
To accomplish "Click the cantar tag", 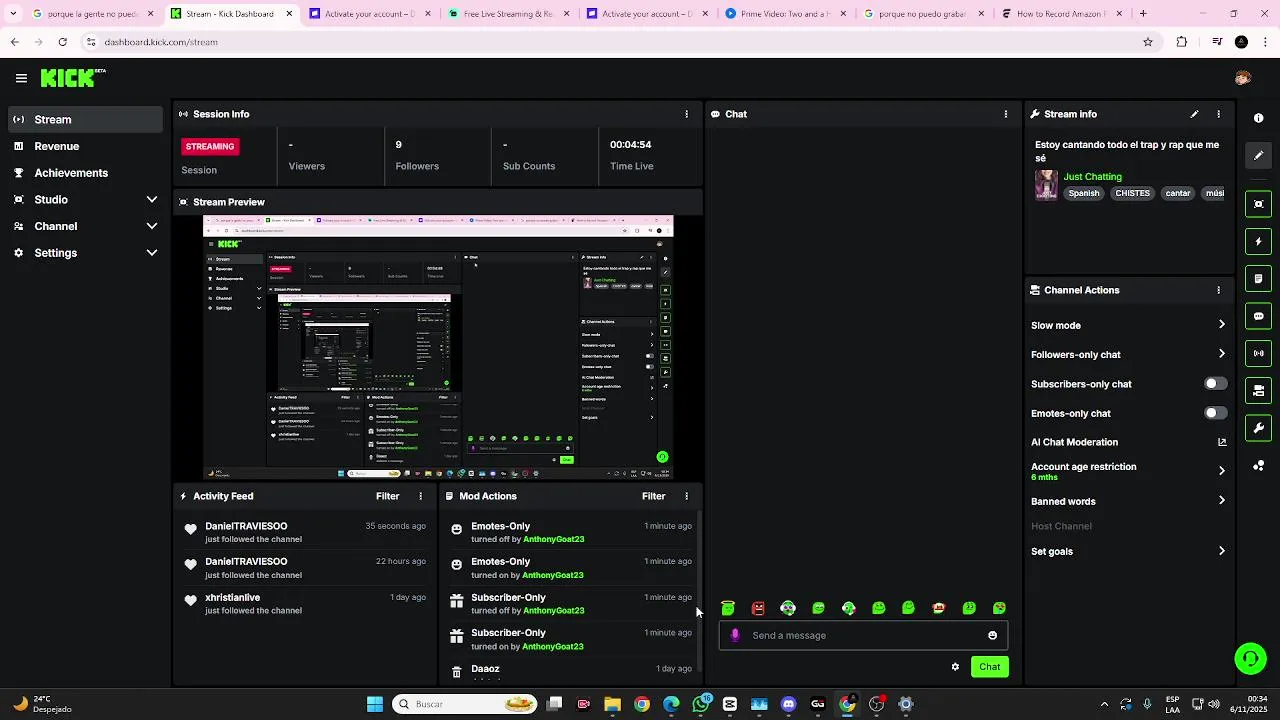I will point(1178,193).
